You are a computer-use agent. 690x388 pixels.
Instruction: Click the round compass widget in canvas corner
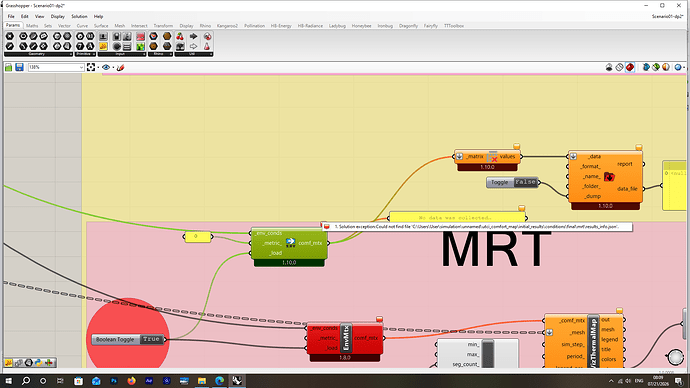click(675, 357)
